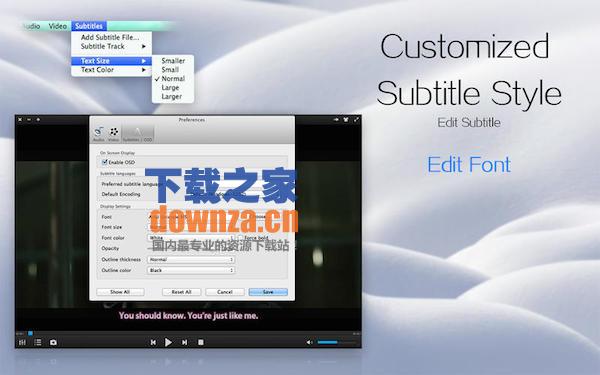This screenshot has width=600, height=375.
Task: Stop playback with the square Stop button
Action: pos(201,342)
